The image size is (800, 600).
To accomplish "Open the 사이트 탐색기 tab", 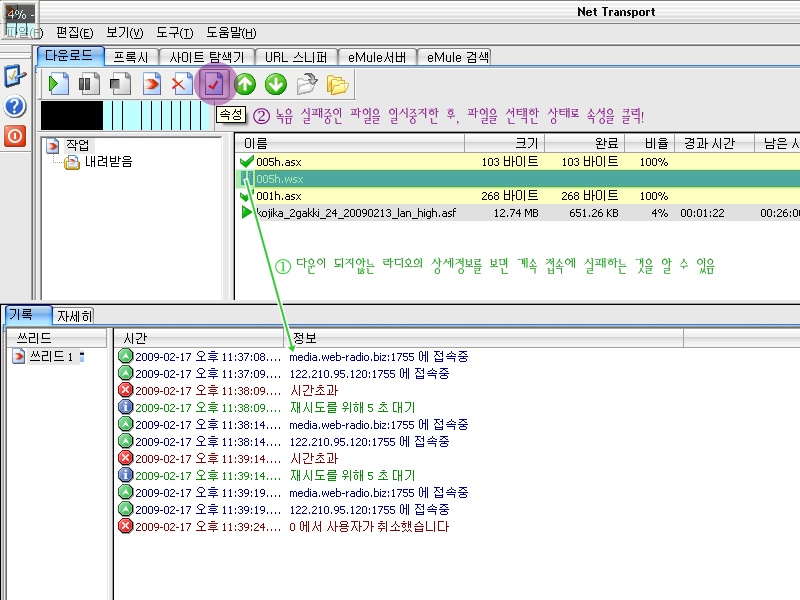I will pos(207,57).
